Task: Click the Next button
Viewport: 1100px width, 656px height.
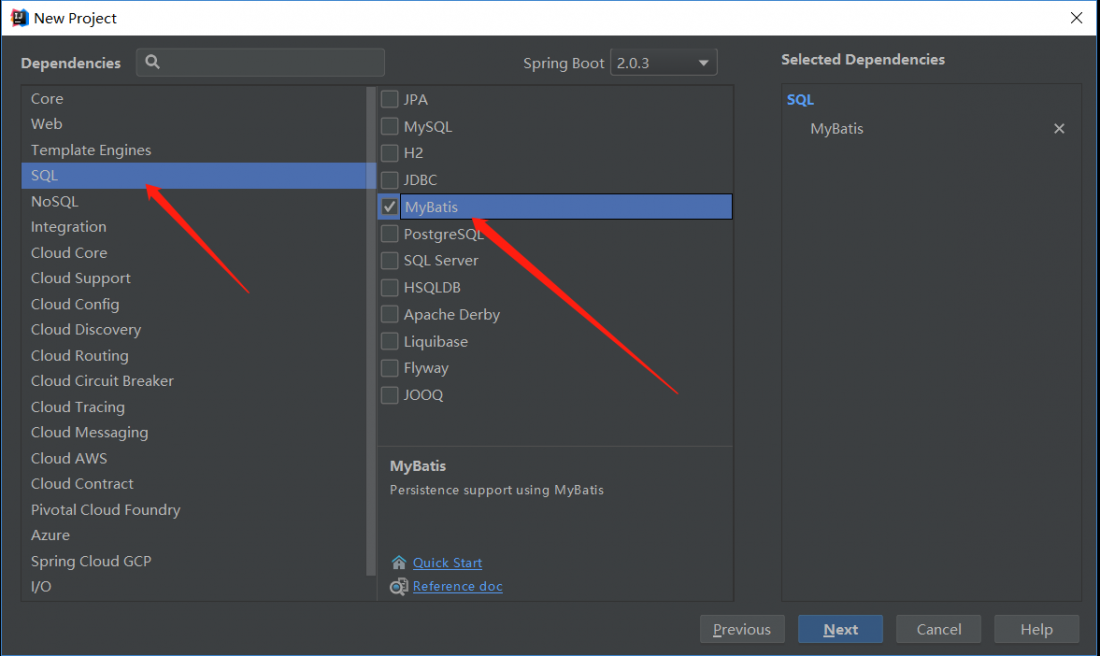Action: (x=840, y=629)
